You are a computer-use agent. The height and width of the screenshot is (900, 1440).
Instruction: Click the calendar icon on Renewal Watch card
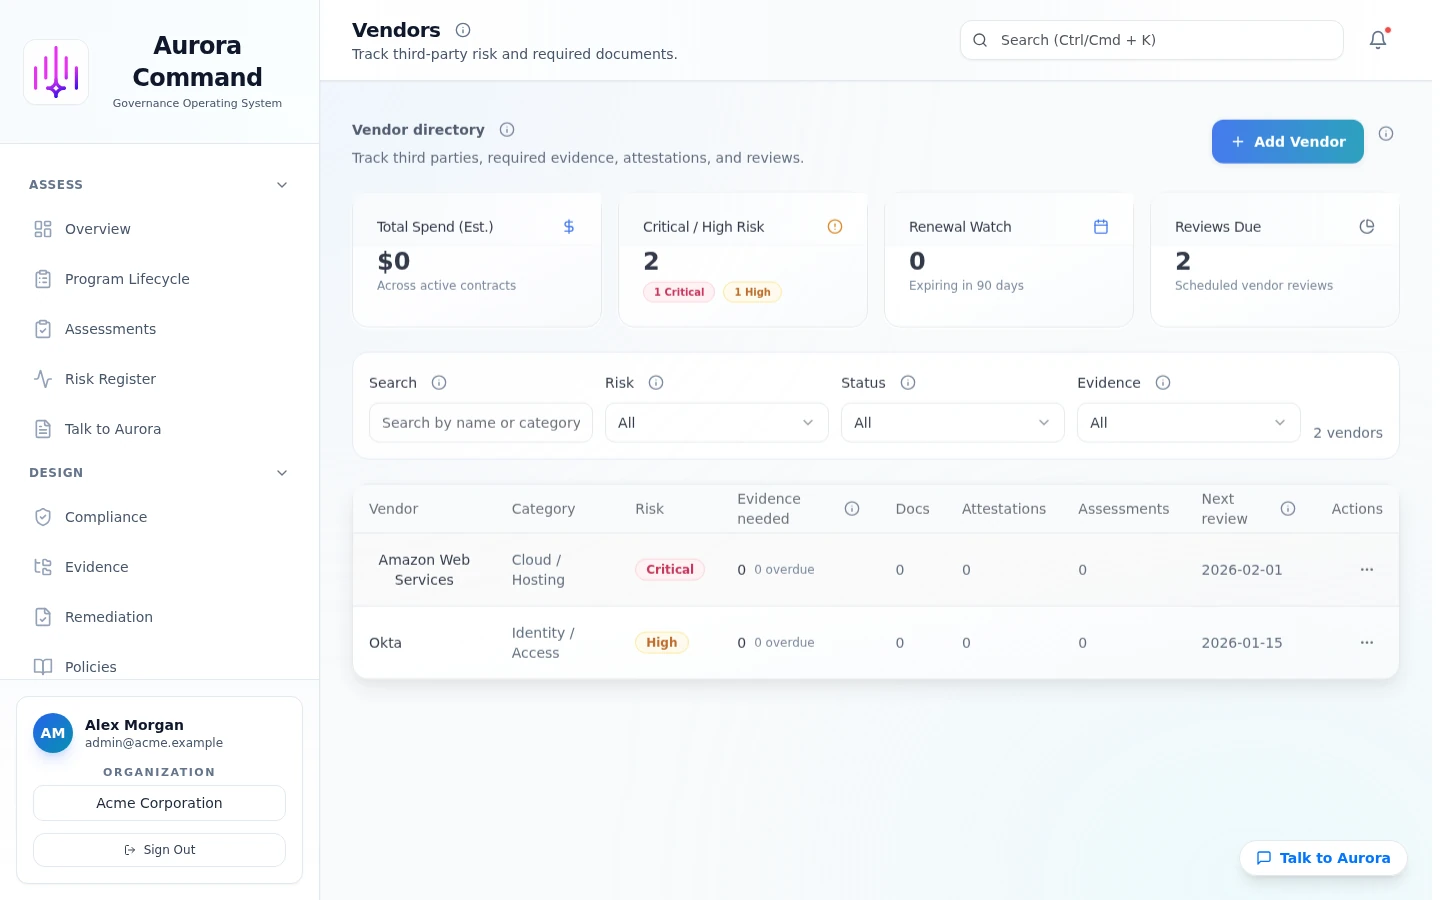1101,227
